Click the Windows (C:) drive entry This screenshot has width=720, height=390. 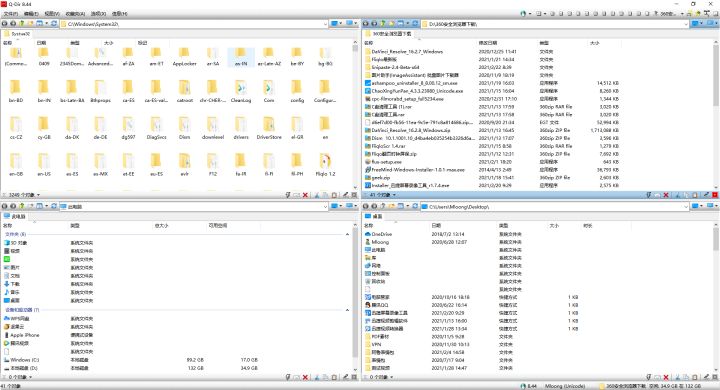point(24,360)
